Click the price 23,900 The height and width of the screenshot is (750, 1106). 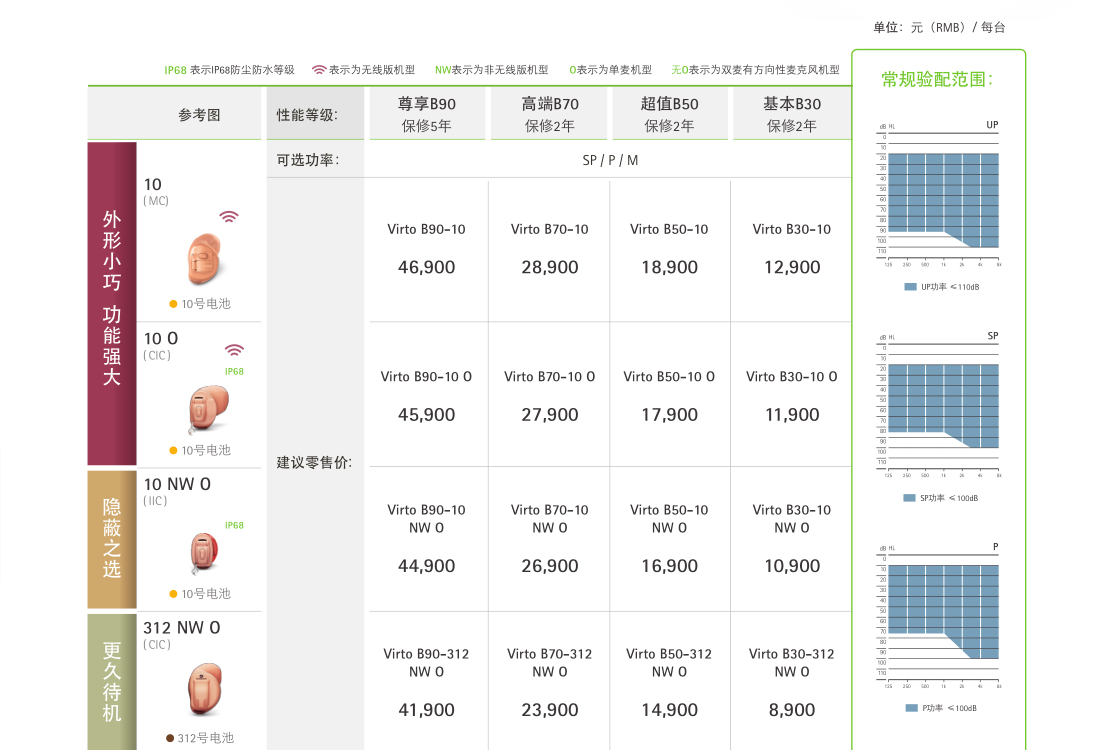point(549,710)
